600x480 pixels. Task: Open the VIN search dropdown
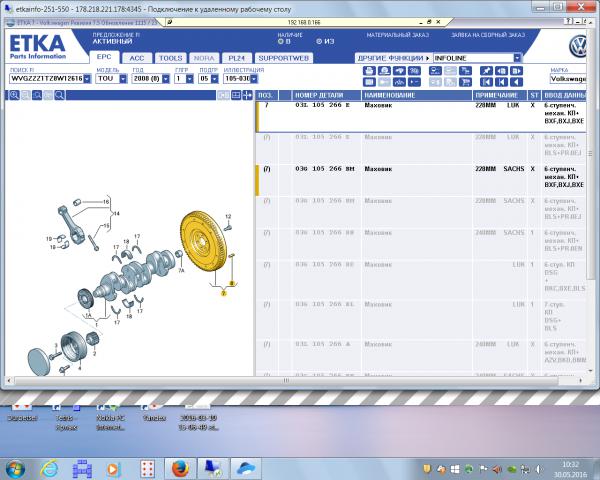(x=87, y=78)
